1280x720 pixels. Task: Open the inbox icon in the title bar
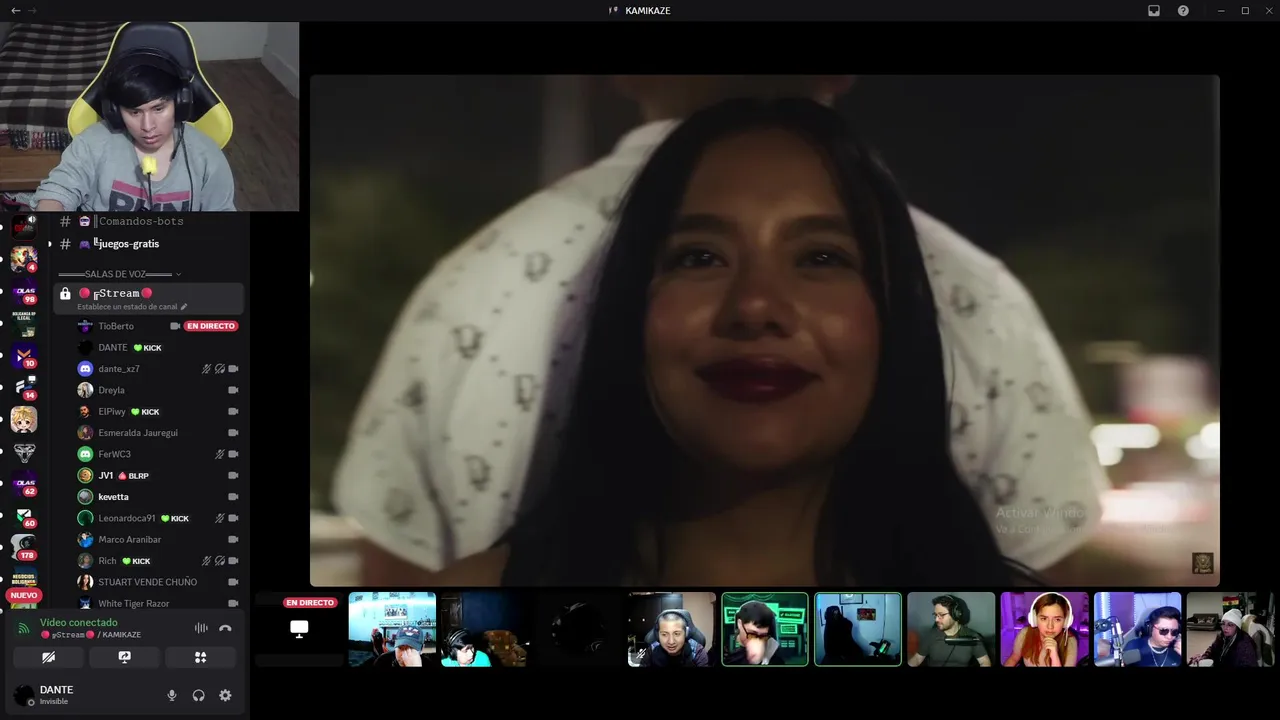click(1153, 10)
